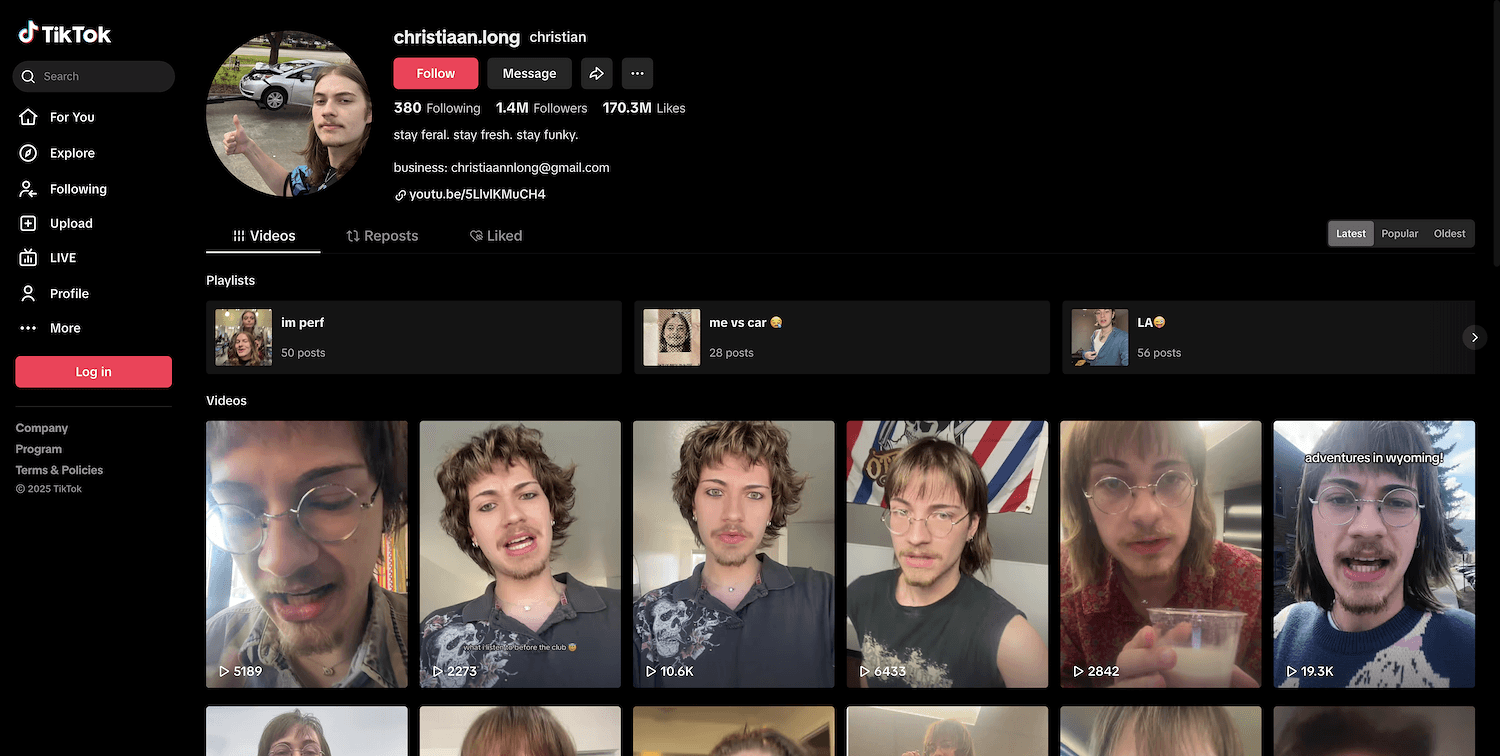The height and width of the screenshot is (756, 1500).
Task: Sort videos by Latest
Action: click(x=1350, y=233)
